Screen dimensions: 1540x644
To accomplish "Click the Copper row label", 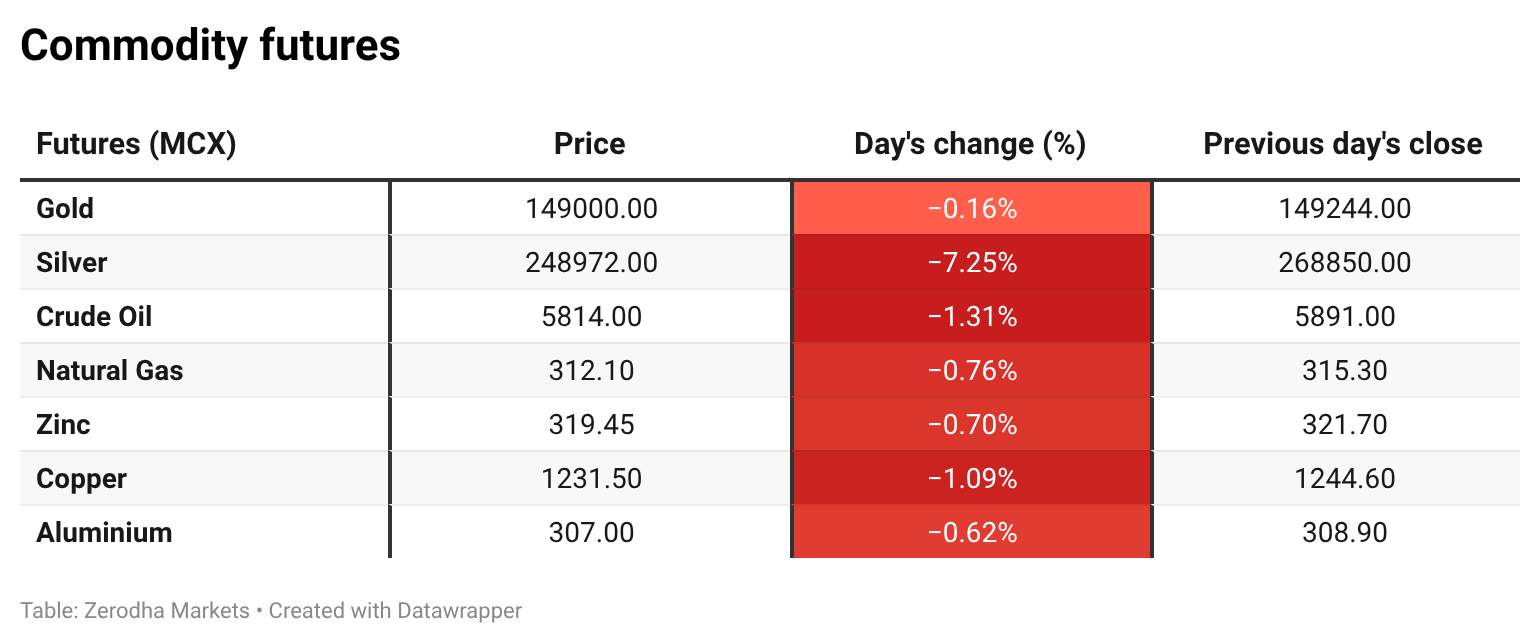I will 81,479.
